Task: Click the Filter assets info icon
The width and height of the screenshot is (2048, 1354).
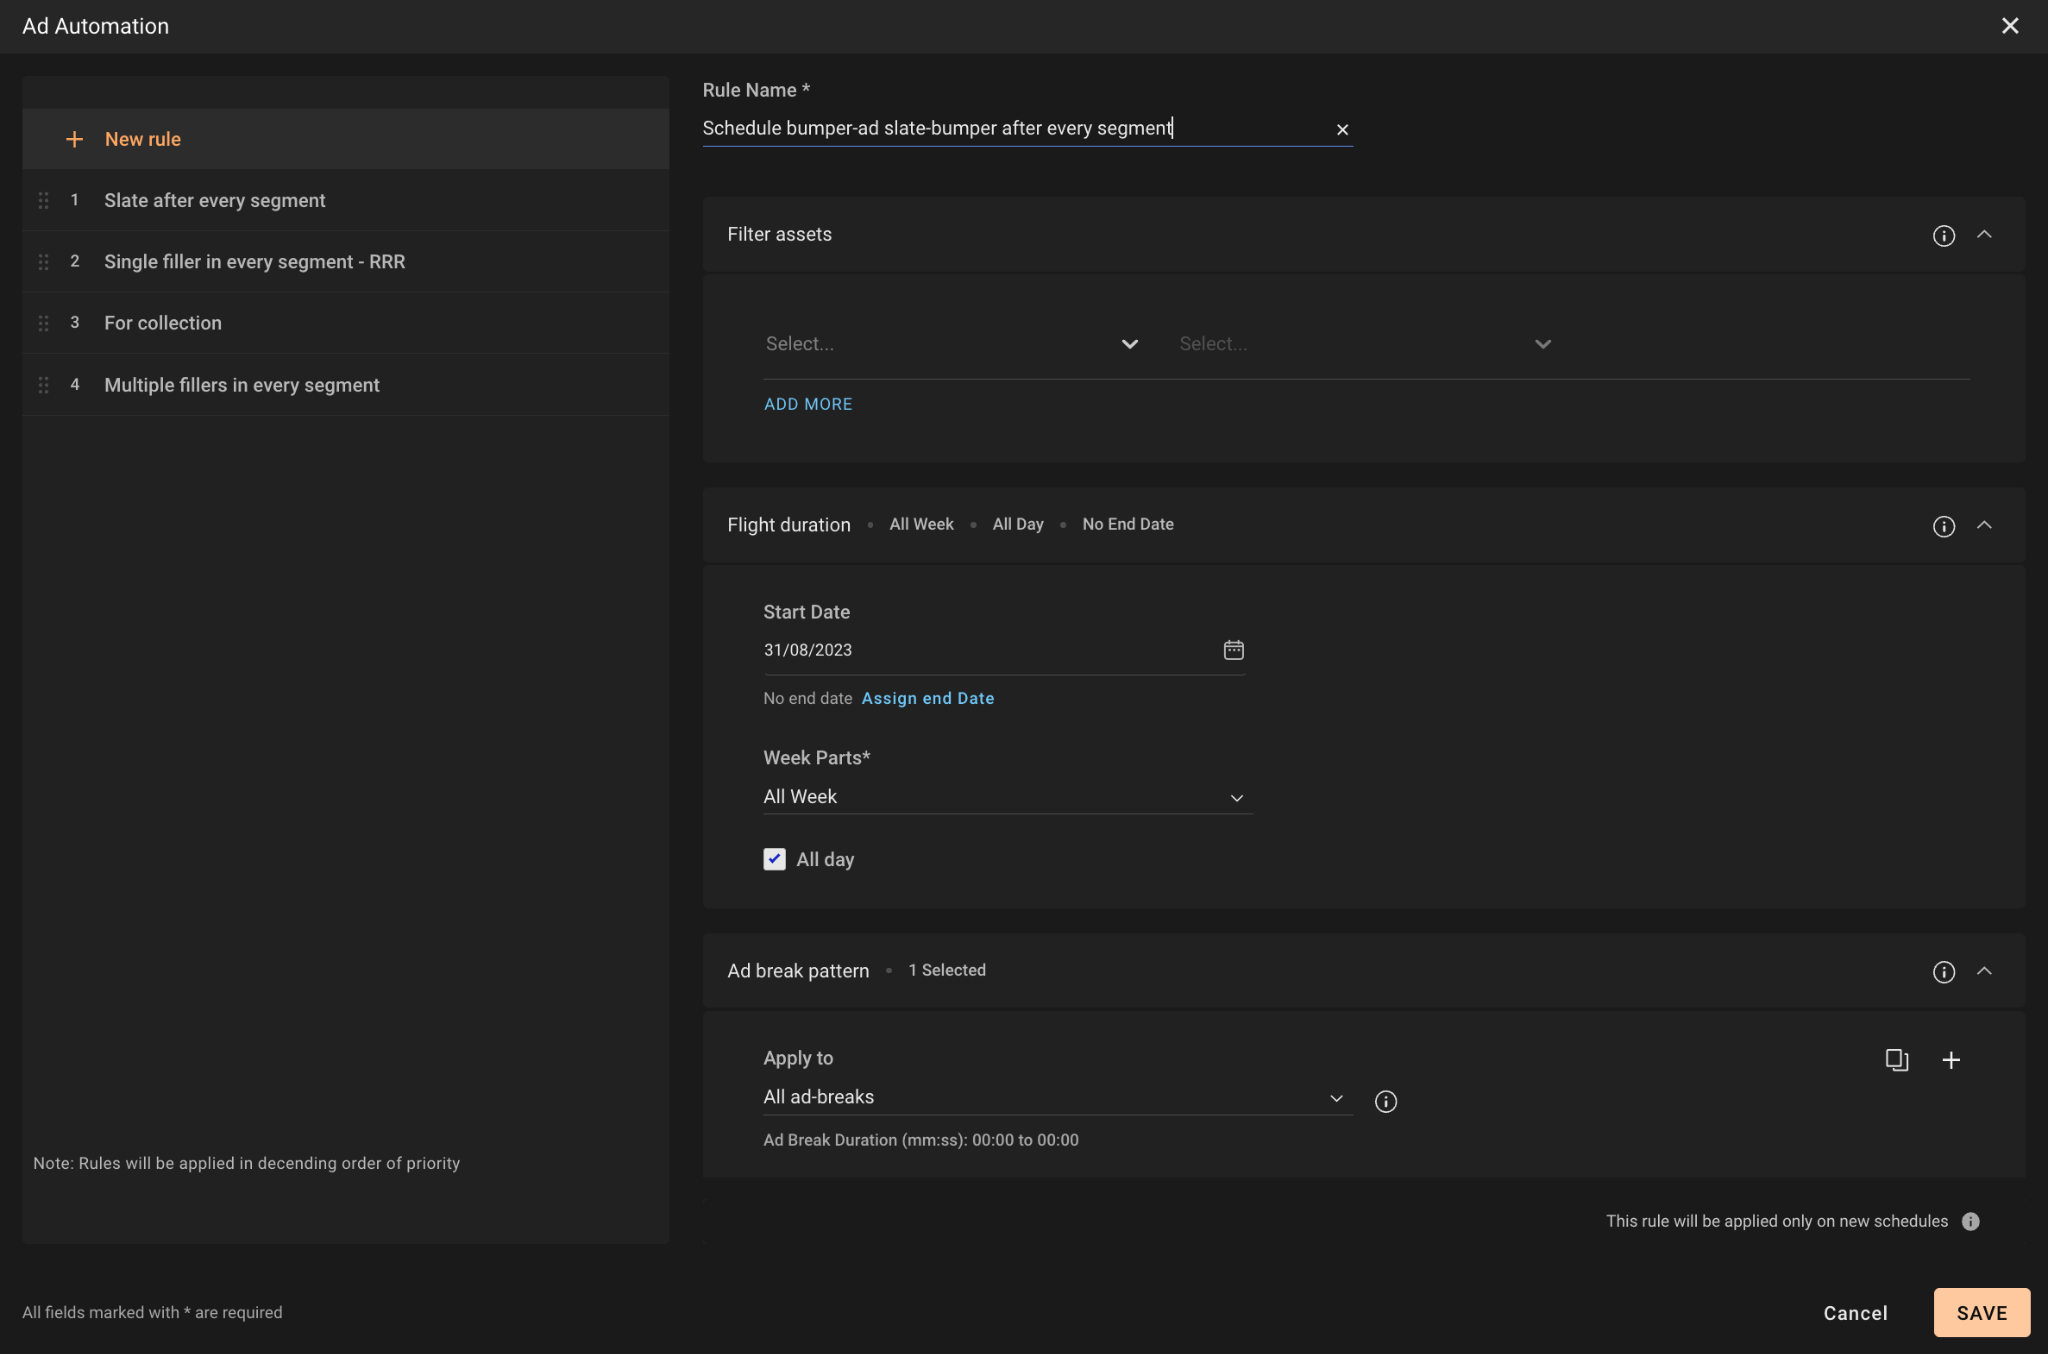Action: point(1943,236)
